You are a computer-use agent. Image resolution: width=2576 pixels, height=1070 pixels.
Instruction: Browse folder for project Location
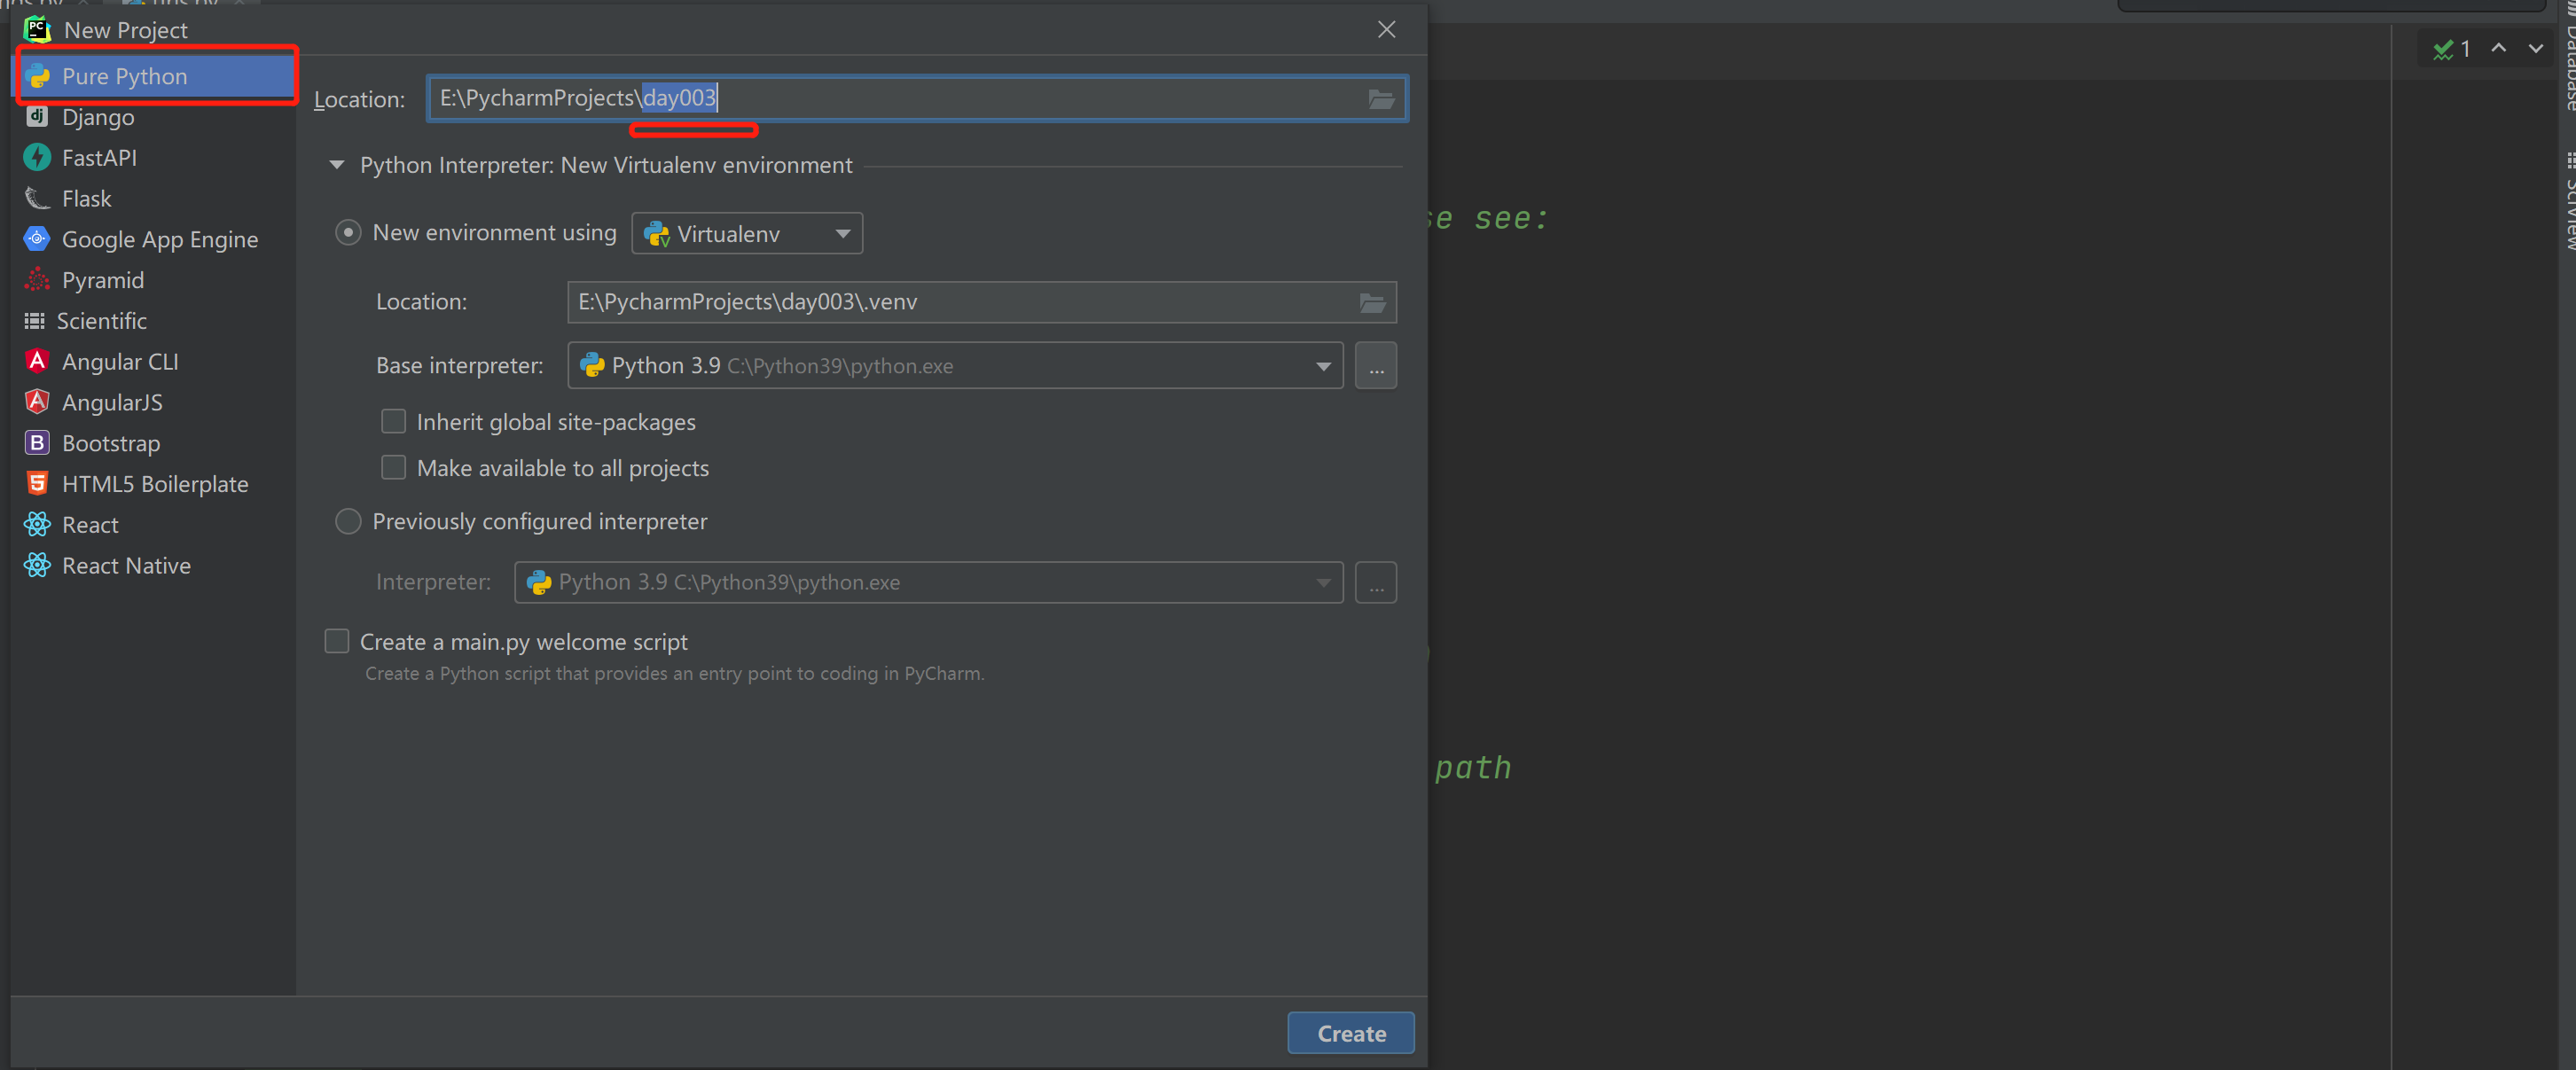pos(1381,99)
